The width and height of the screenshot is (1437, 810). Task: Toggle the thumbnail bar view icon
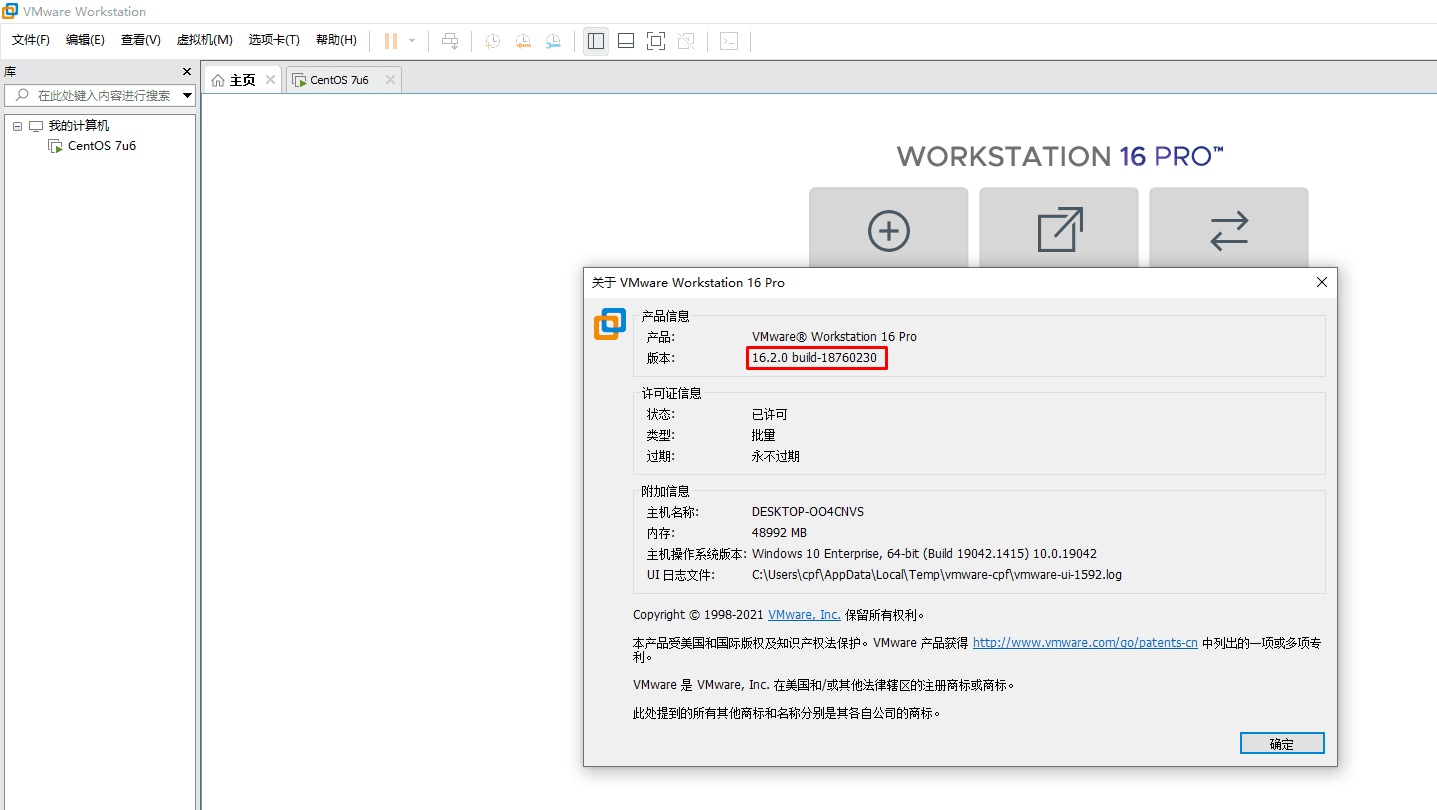(x=626, y=41)
